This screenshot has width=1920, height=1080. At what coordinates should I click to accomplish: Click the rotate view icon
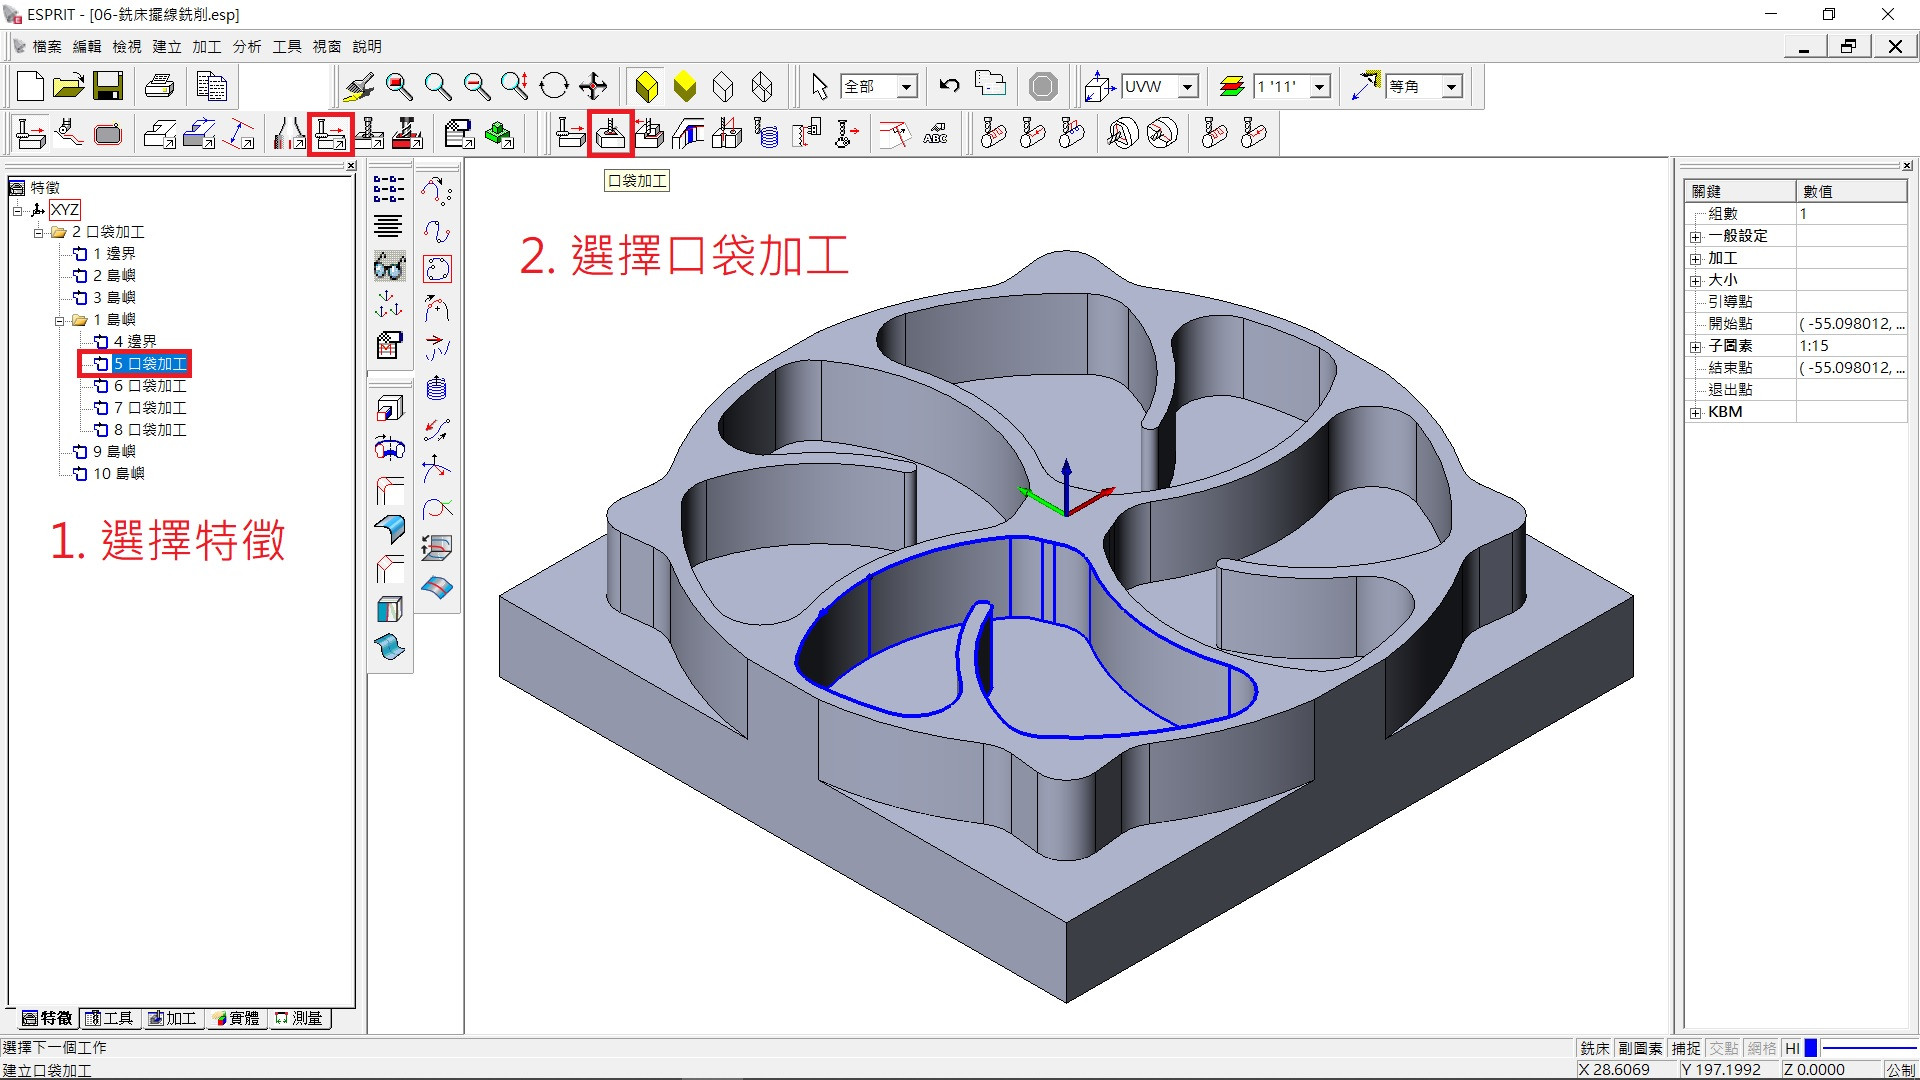click(x=553, y=87)
